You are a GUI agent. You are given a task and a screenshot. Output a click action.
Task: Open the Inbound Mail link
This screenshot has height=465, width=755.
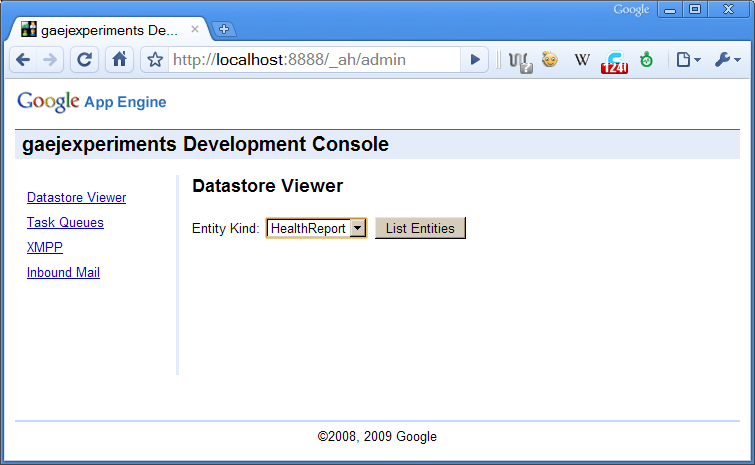[x=63, y=272]
